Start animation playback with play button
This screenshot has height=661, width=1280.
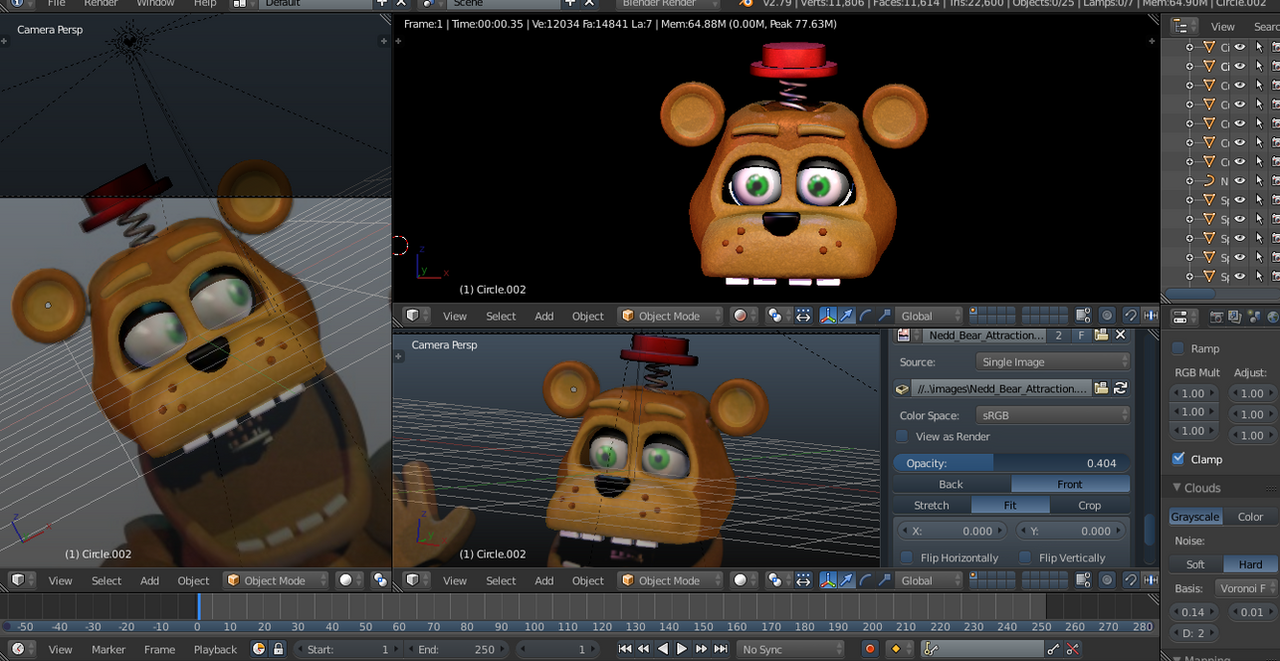682,649
